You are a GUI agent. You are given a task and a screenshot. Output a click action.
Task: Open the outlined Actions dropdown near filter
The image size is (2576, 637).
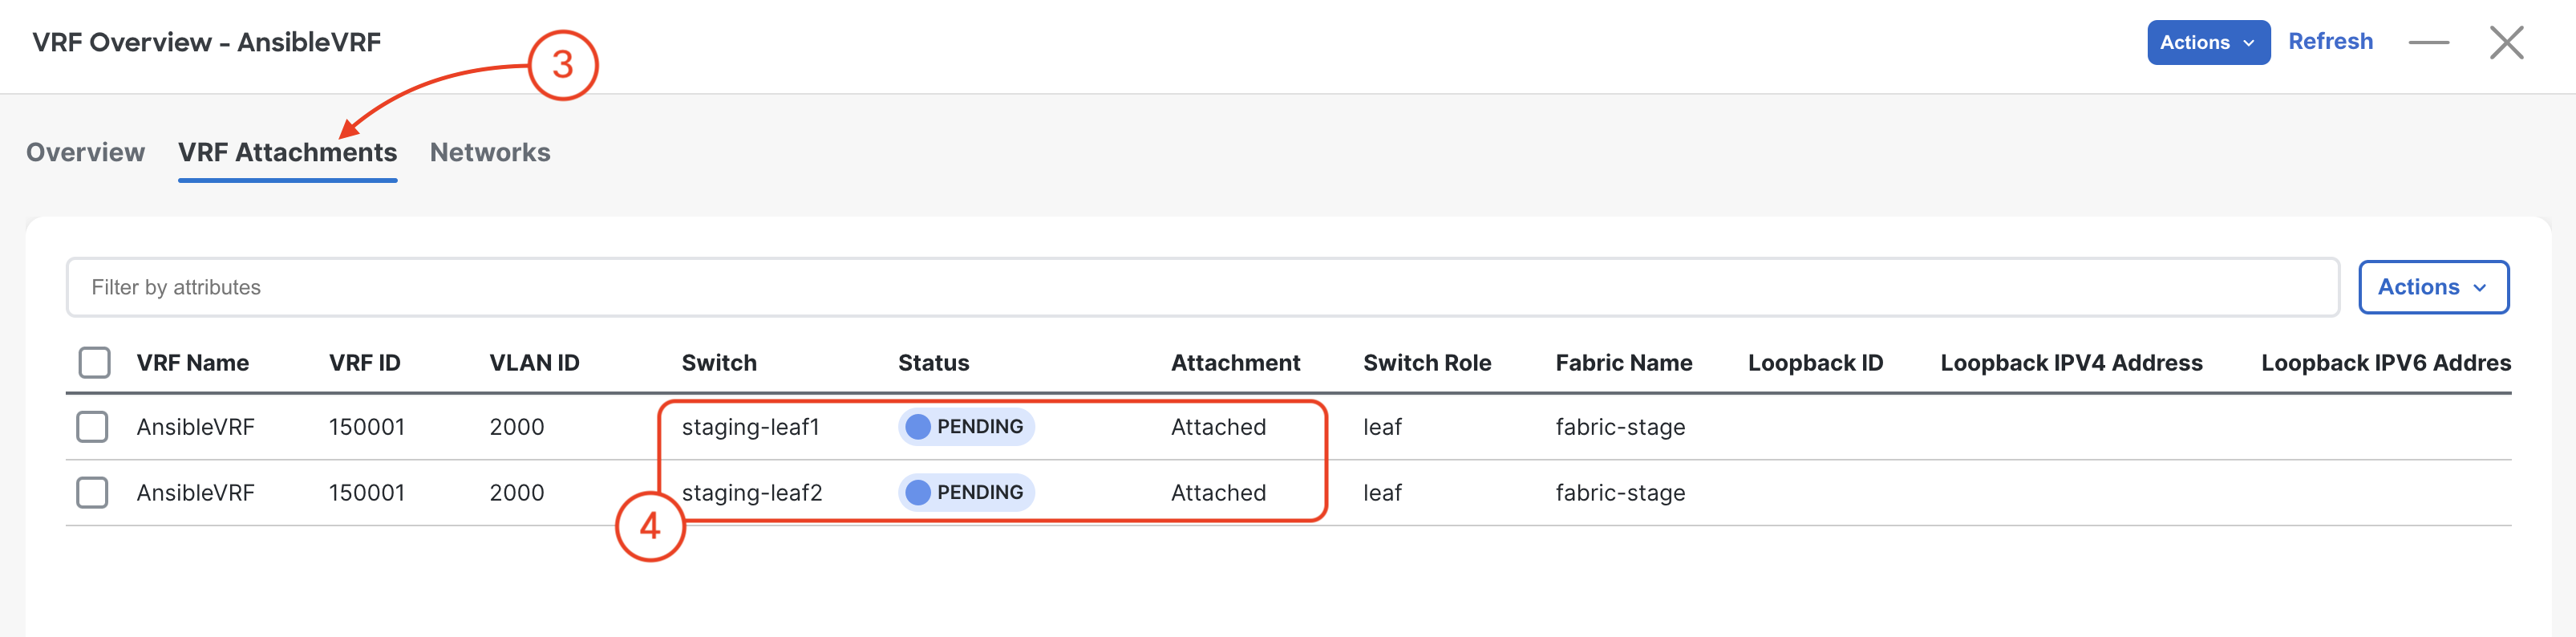[x=2433, y=287]
